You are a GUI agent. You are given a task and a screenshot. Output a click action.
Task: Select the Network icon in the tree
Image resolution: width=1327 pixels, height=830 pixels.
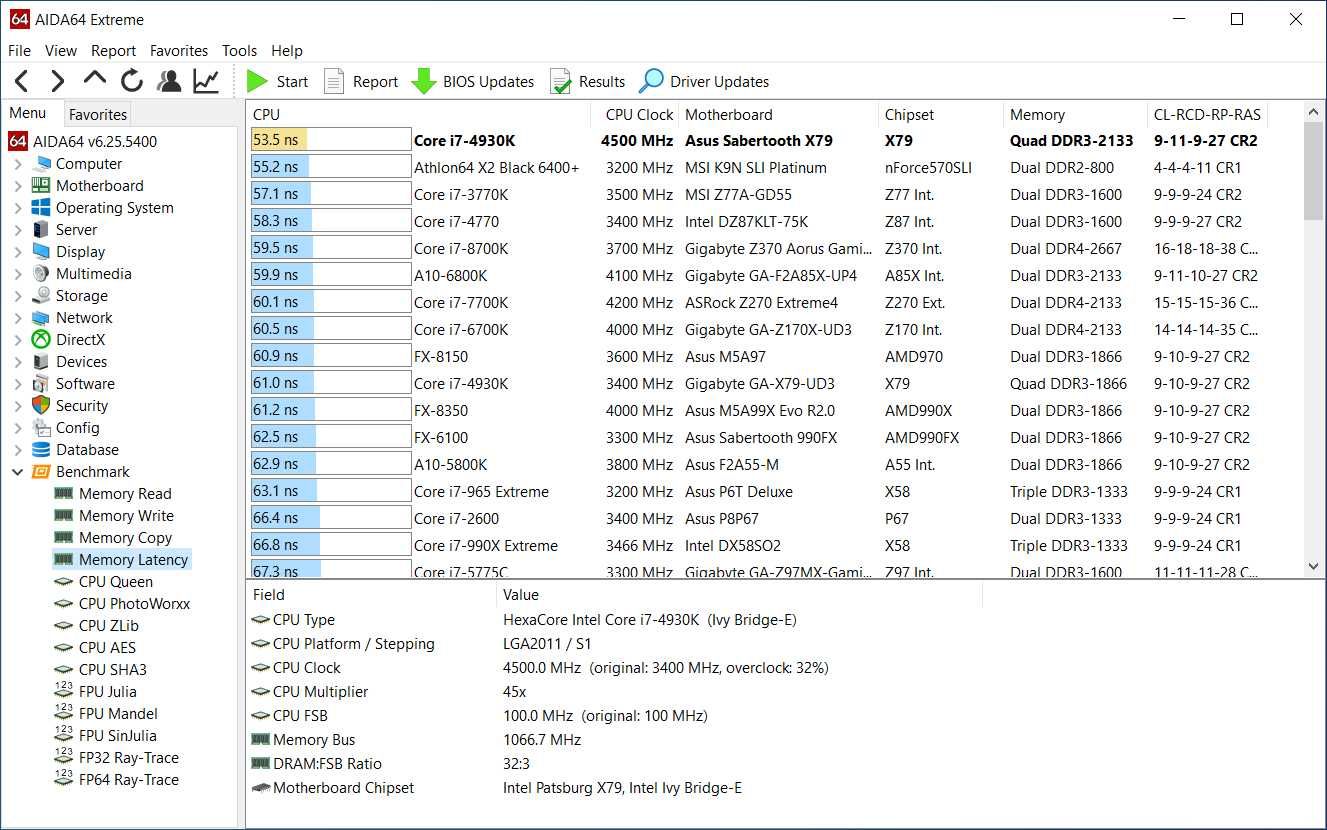tap(41, 318)
